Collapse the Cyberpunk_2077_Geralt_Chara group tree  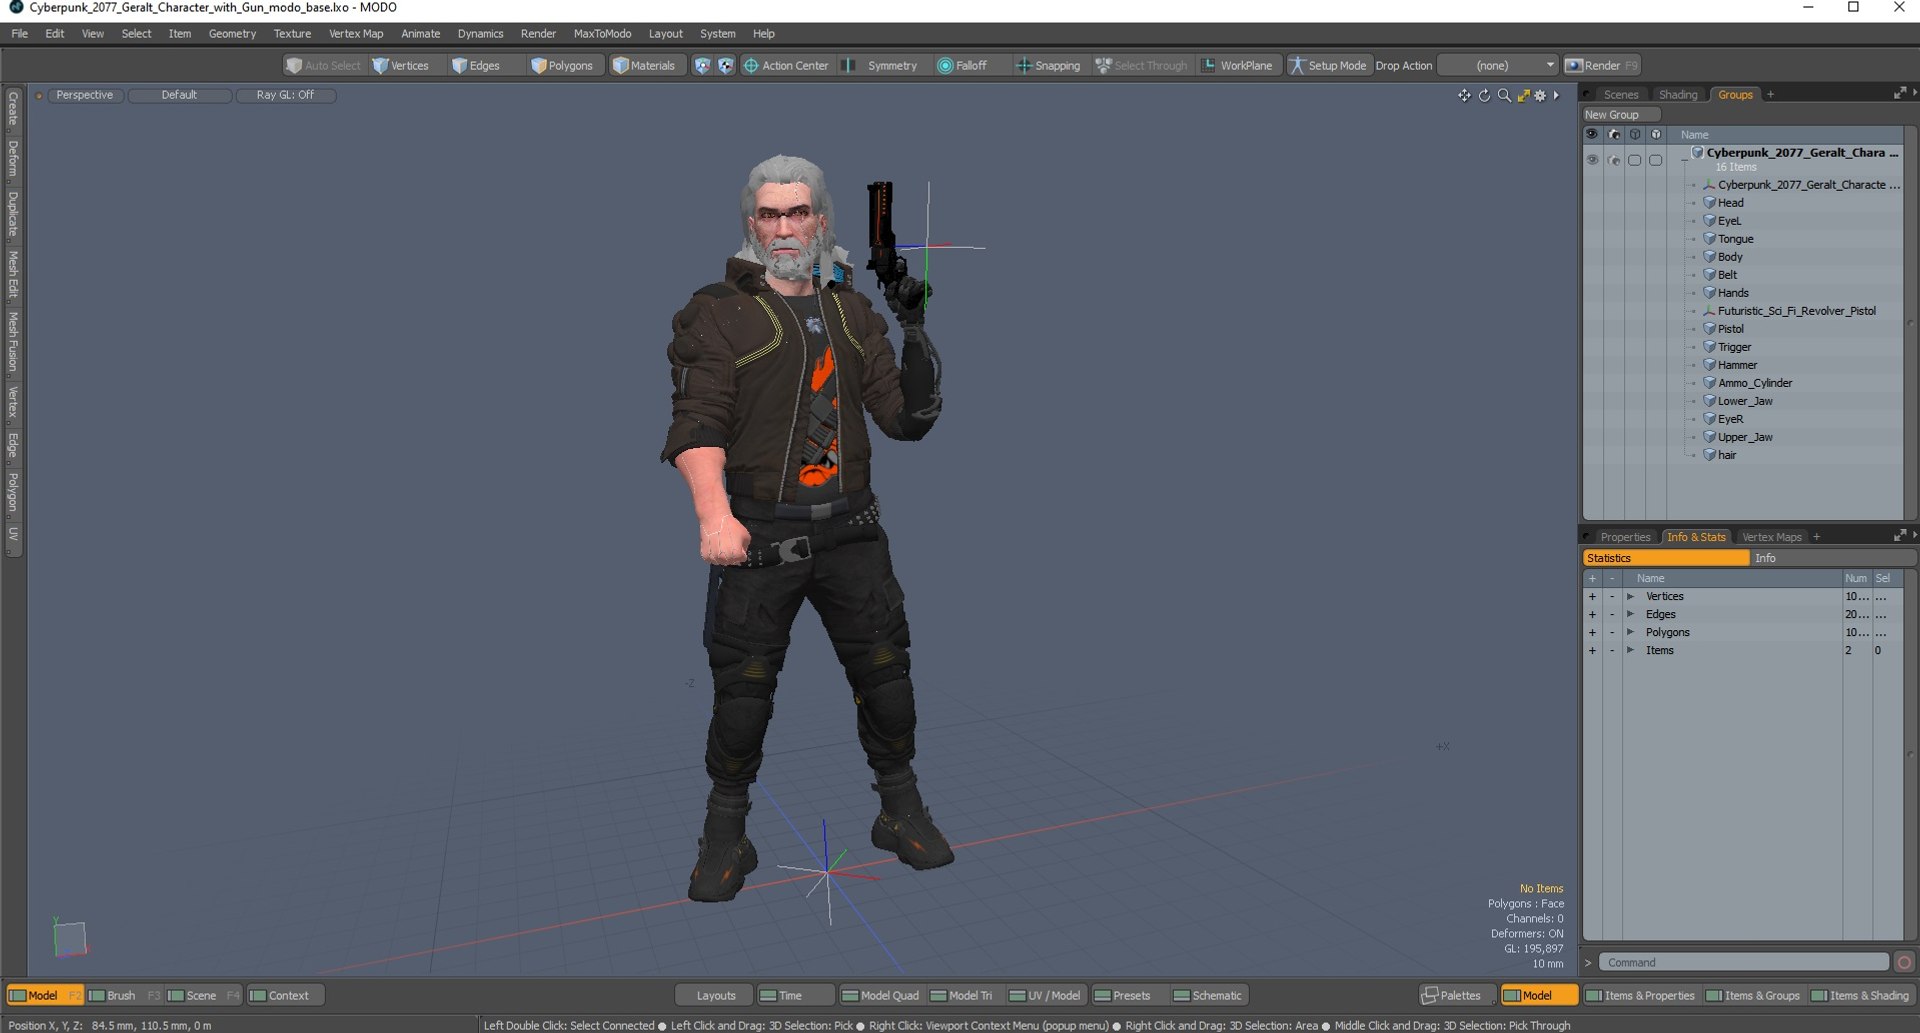[1684, 159]
